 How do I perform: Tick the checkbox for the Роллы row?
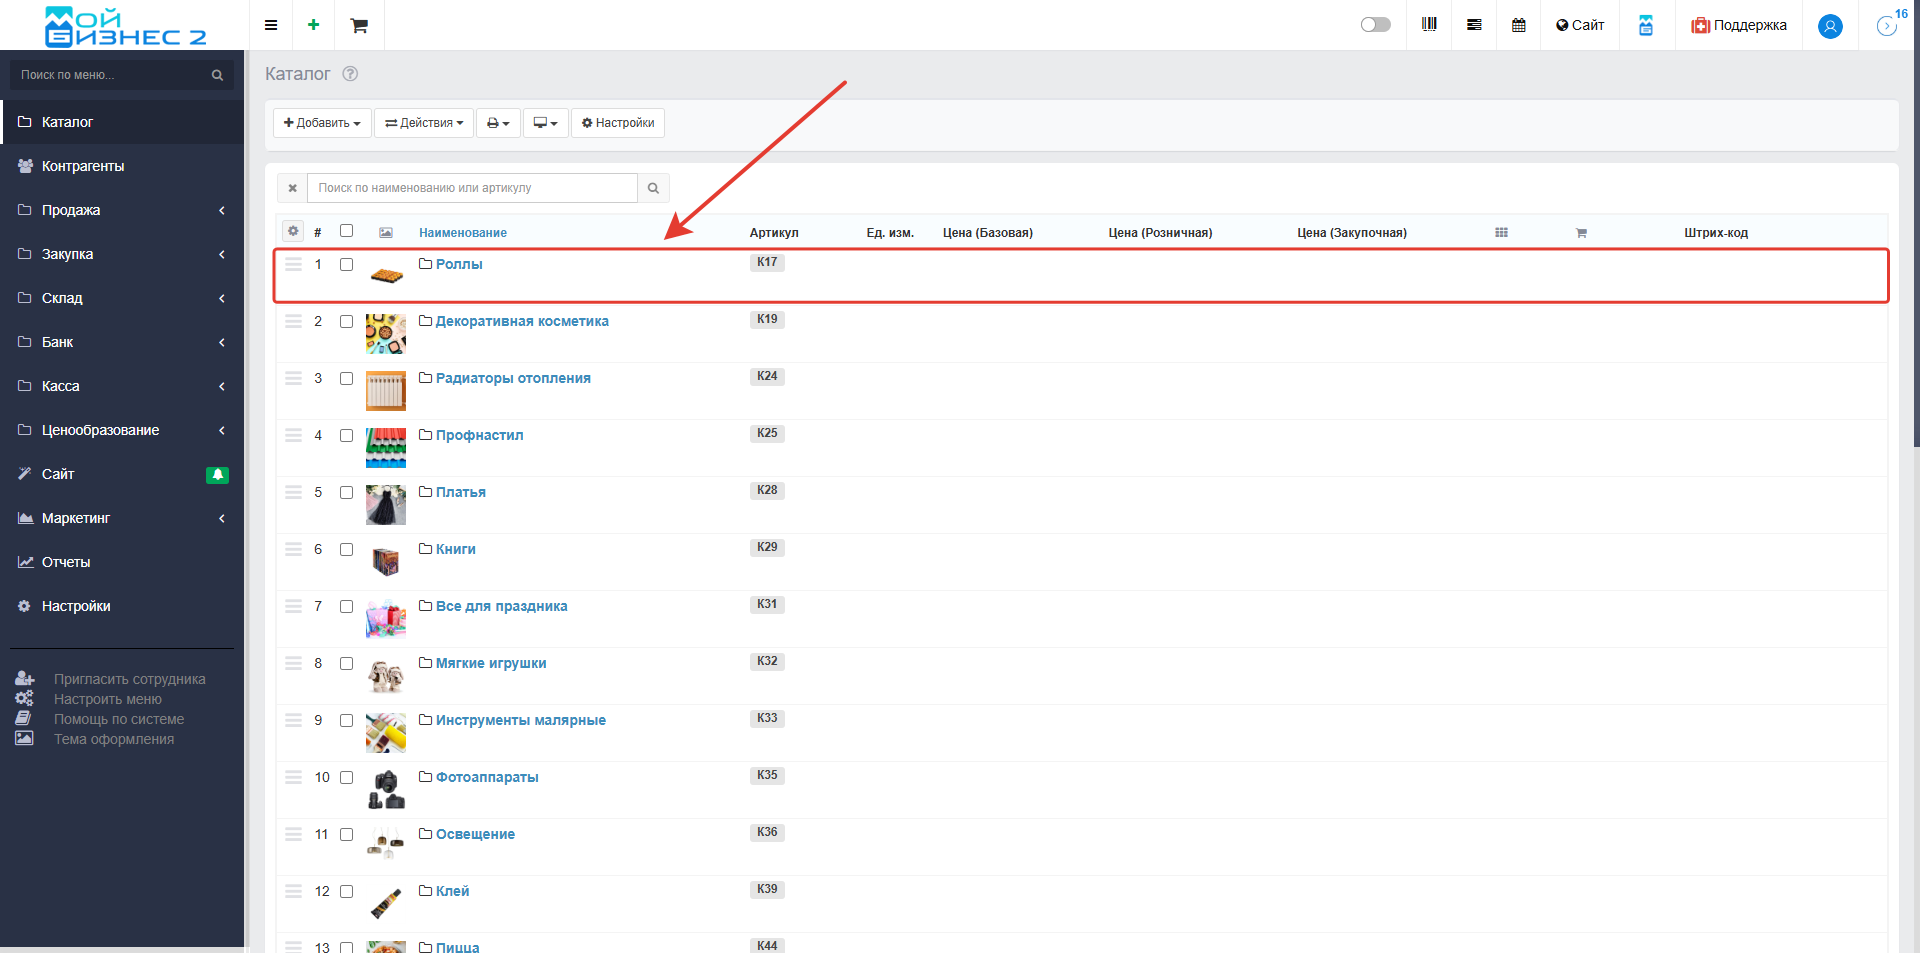(346, 265)
